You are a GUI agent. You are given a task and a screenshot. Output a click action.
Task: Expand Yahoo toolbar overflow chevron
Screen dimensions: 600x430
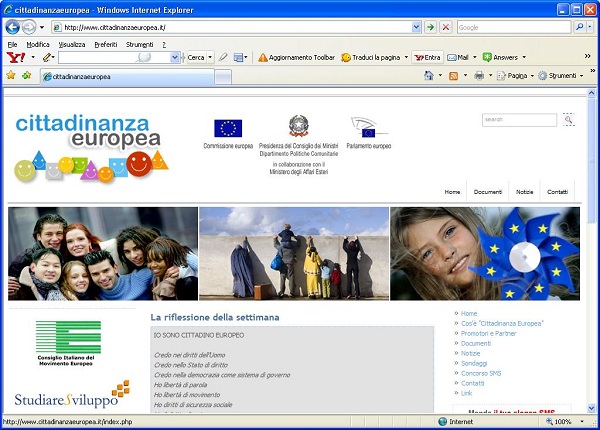(x=588, y=56)
